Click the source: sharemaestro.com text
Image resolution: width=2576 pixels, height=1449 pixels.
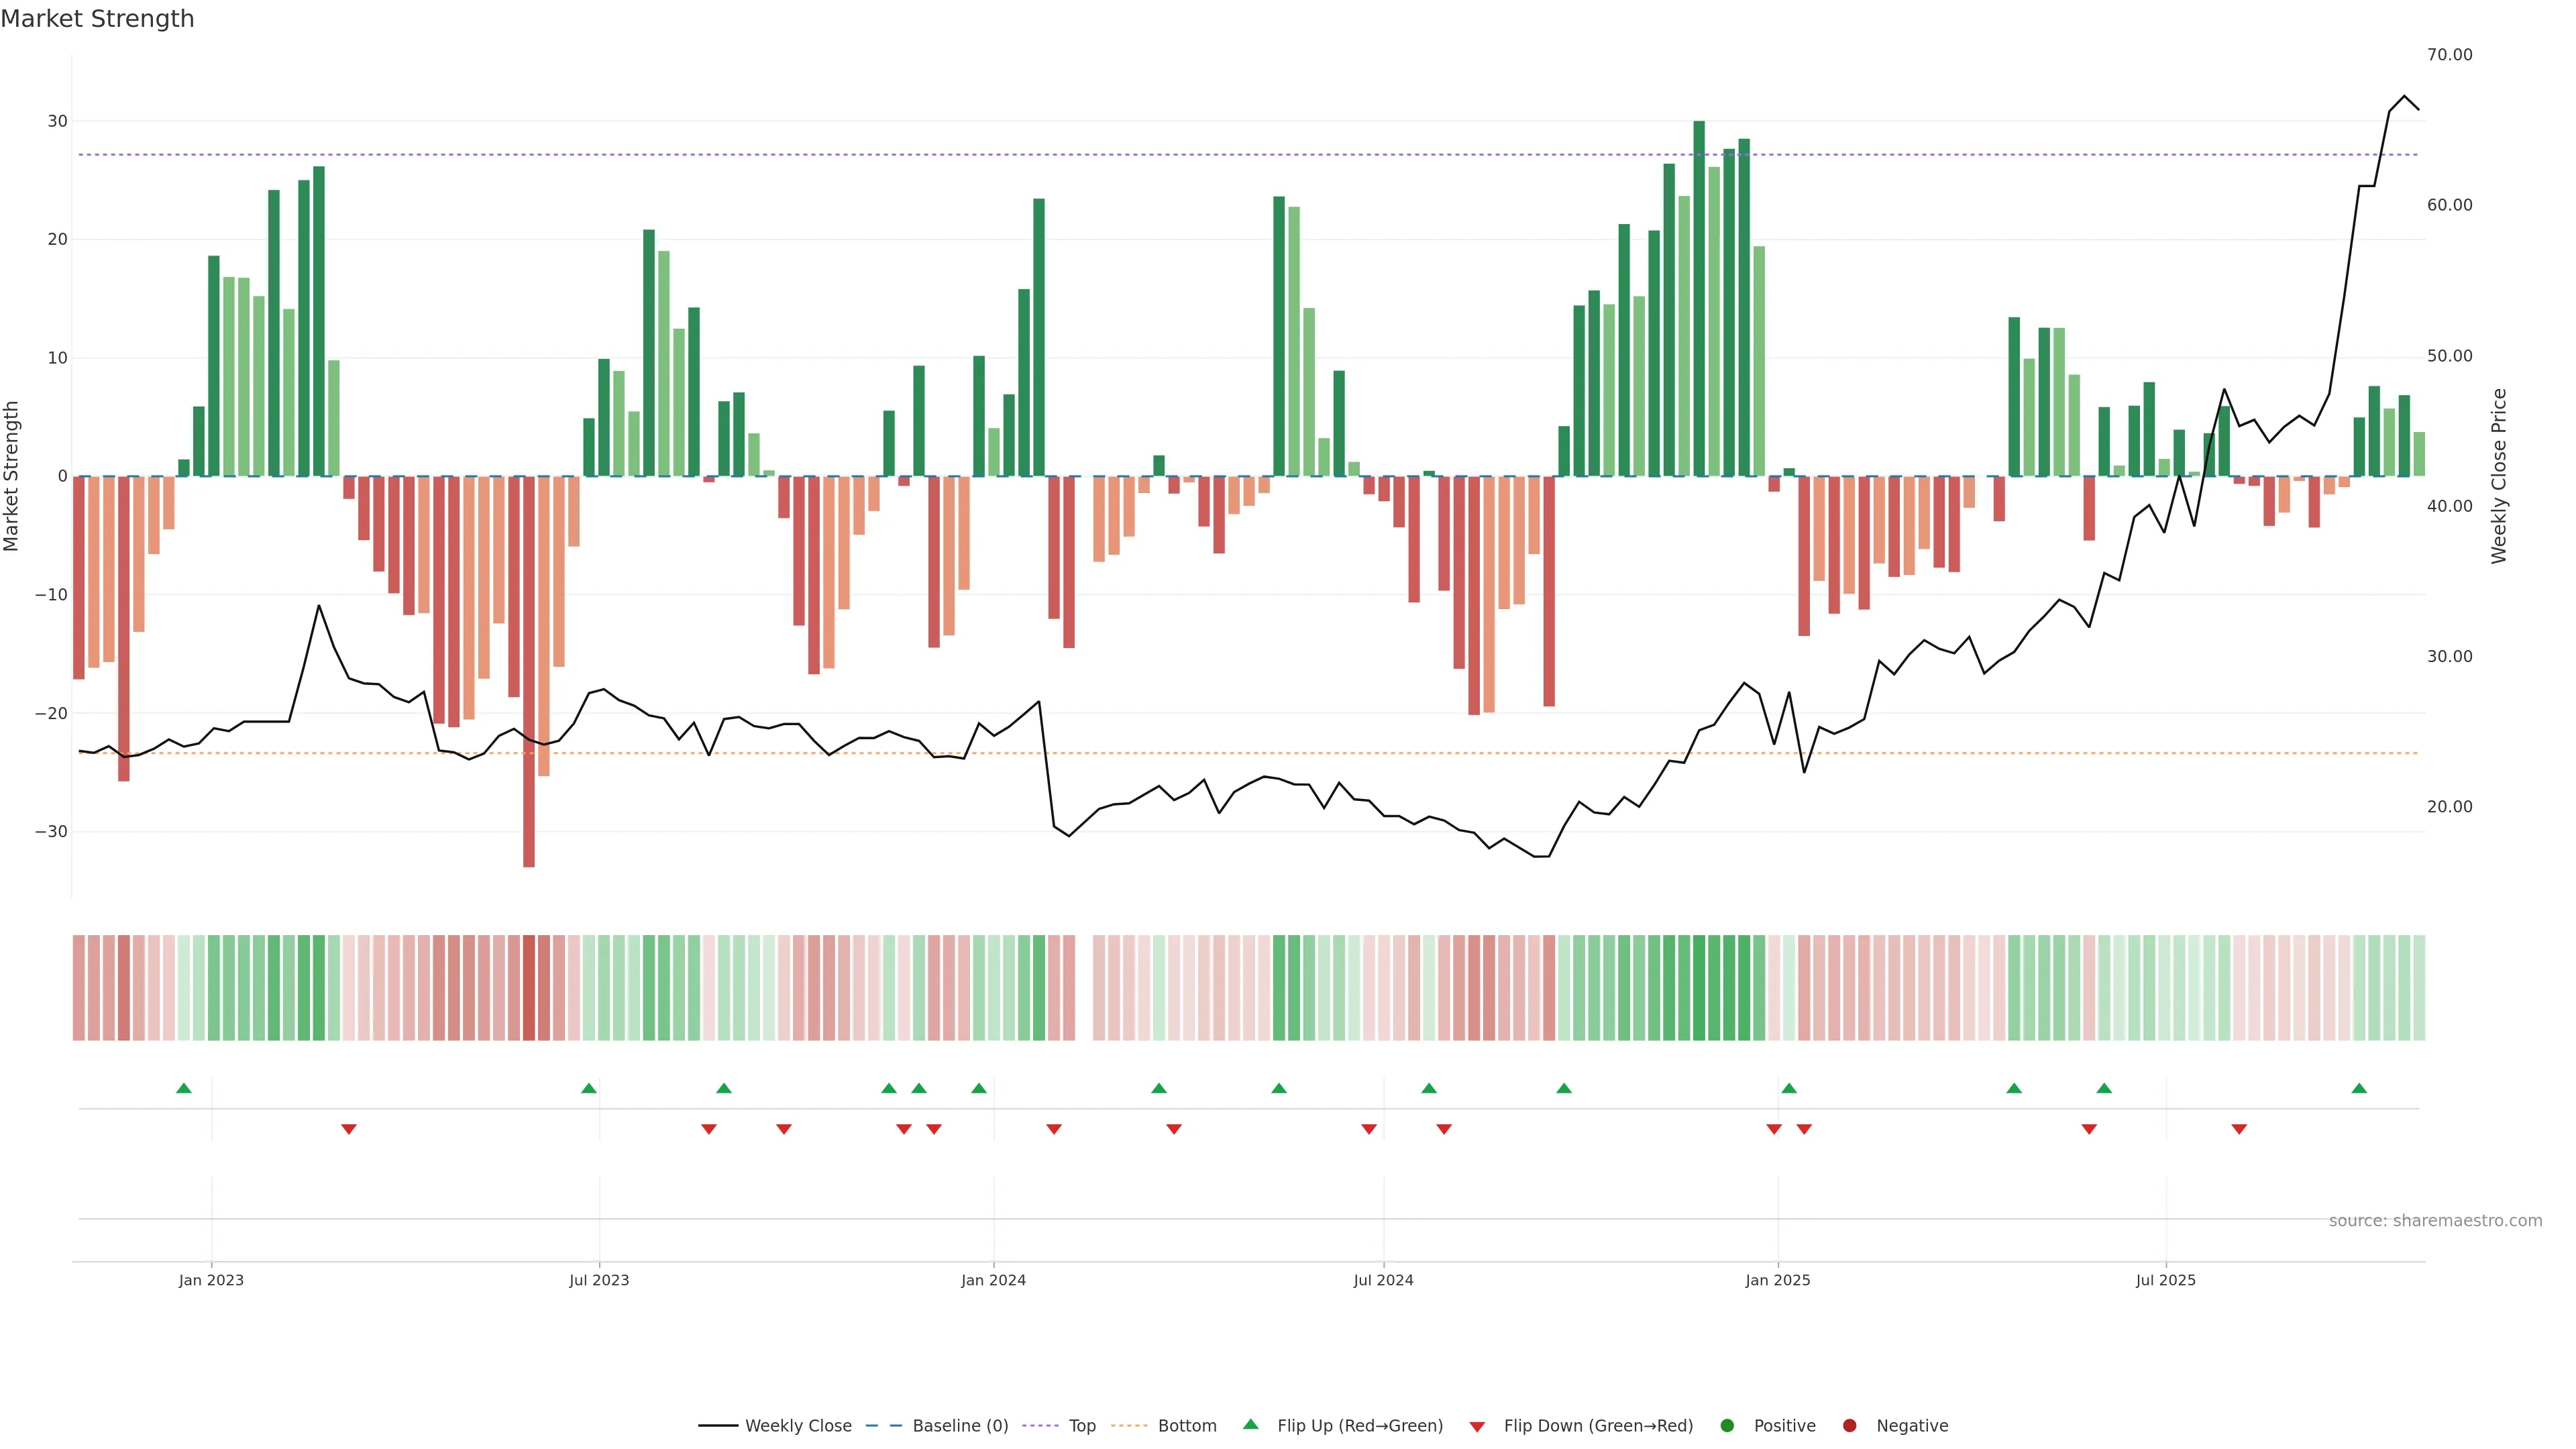[x=2435, y=1220]
